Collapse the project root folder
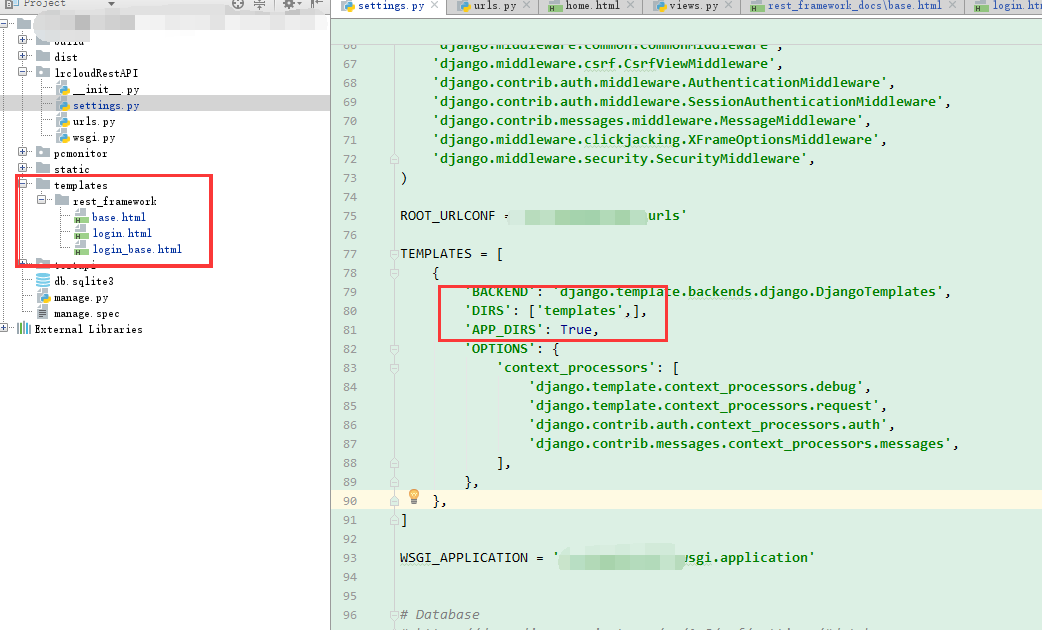Image resolution: width=1042 pixels, height=630 pixels. [x=4, y=24]
